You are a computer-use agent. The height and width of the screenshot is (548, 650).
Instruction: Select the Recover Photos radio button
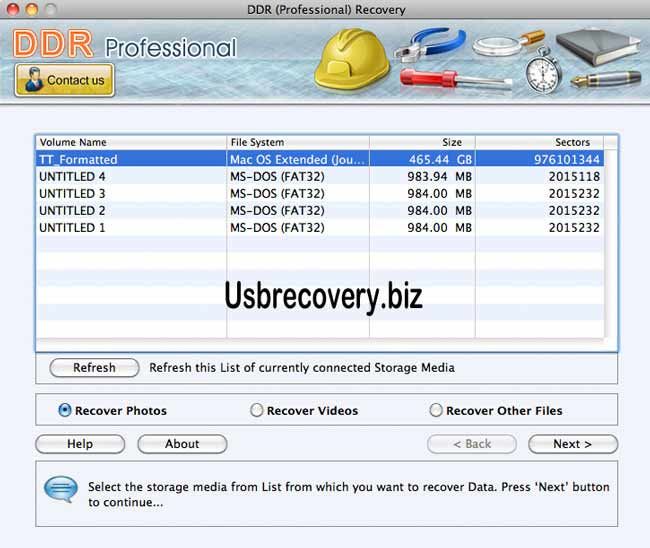pos(65,410)
